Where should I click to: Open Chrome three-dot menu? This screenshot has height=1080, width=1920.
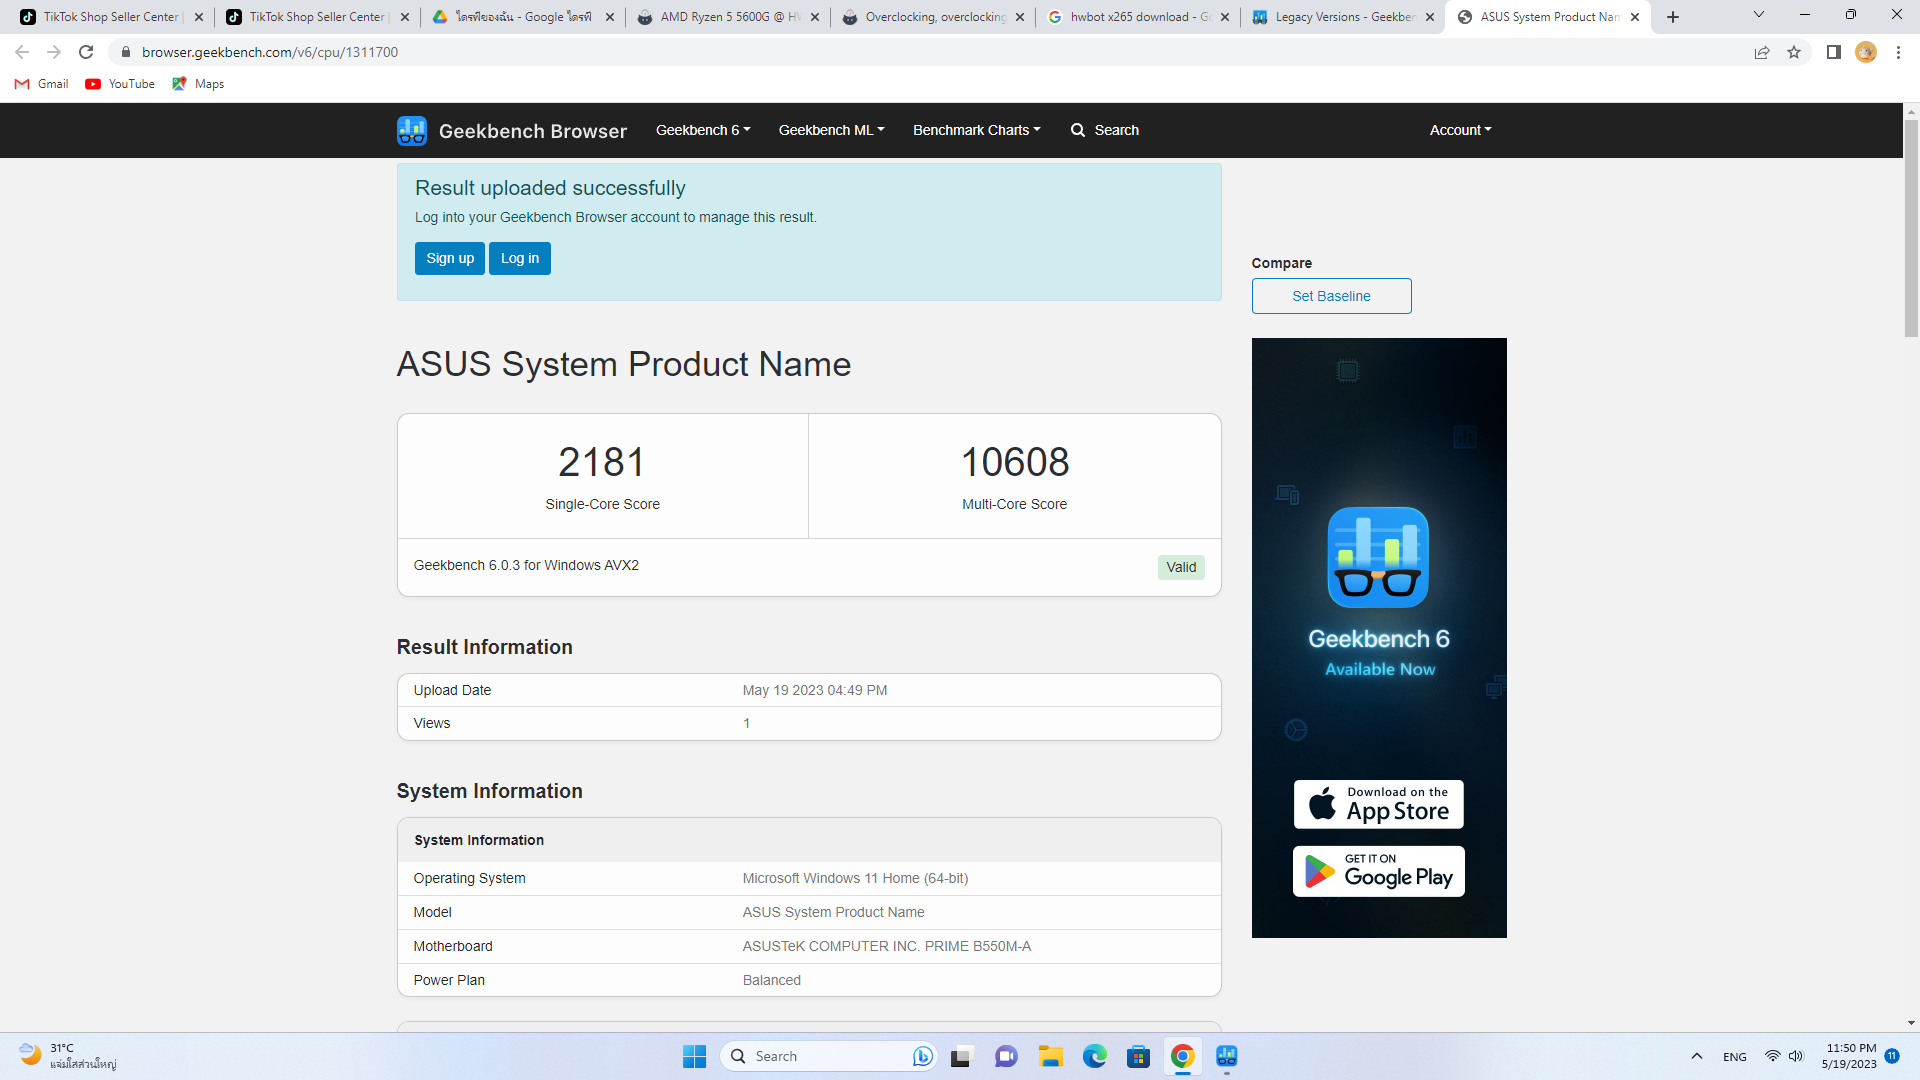point(1898,52)
